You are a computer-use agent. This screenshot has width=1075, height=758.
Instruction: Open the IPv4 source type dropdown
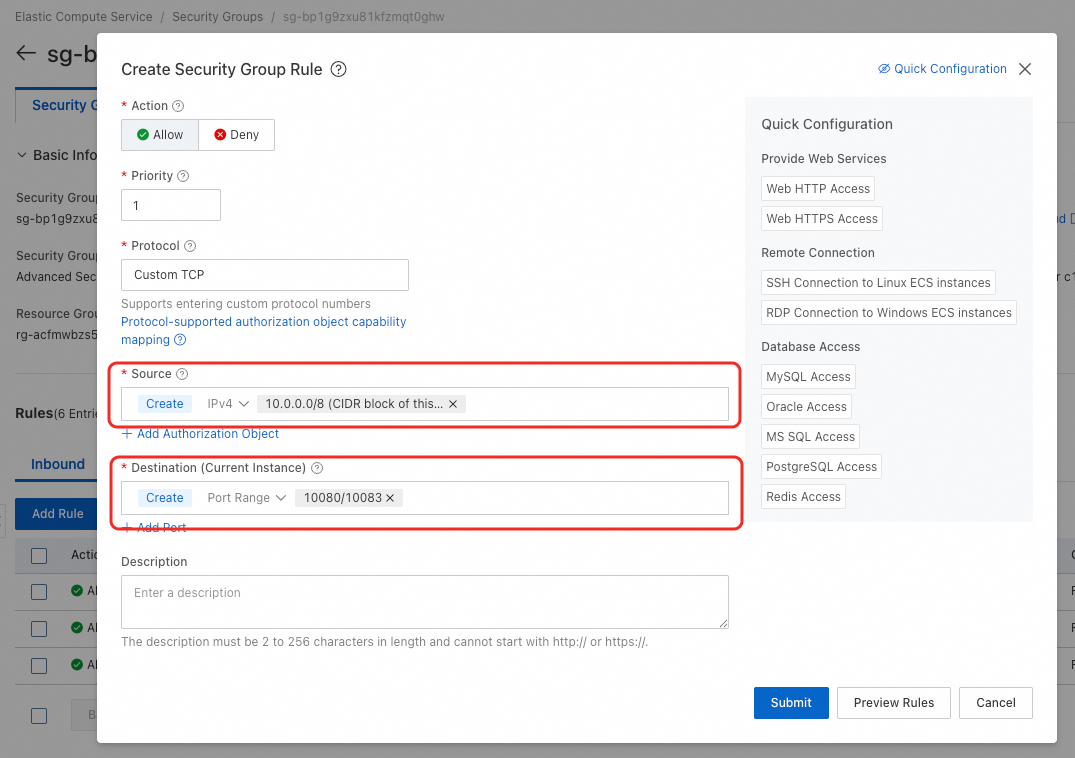click(x=228, y=404)
